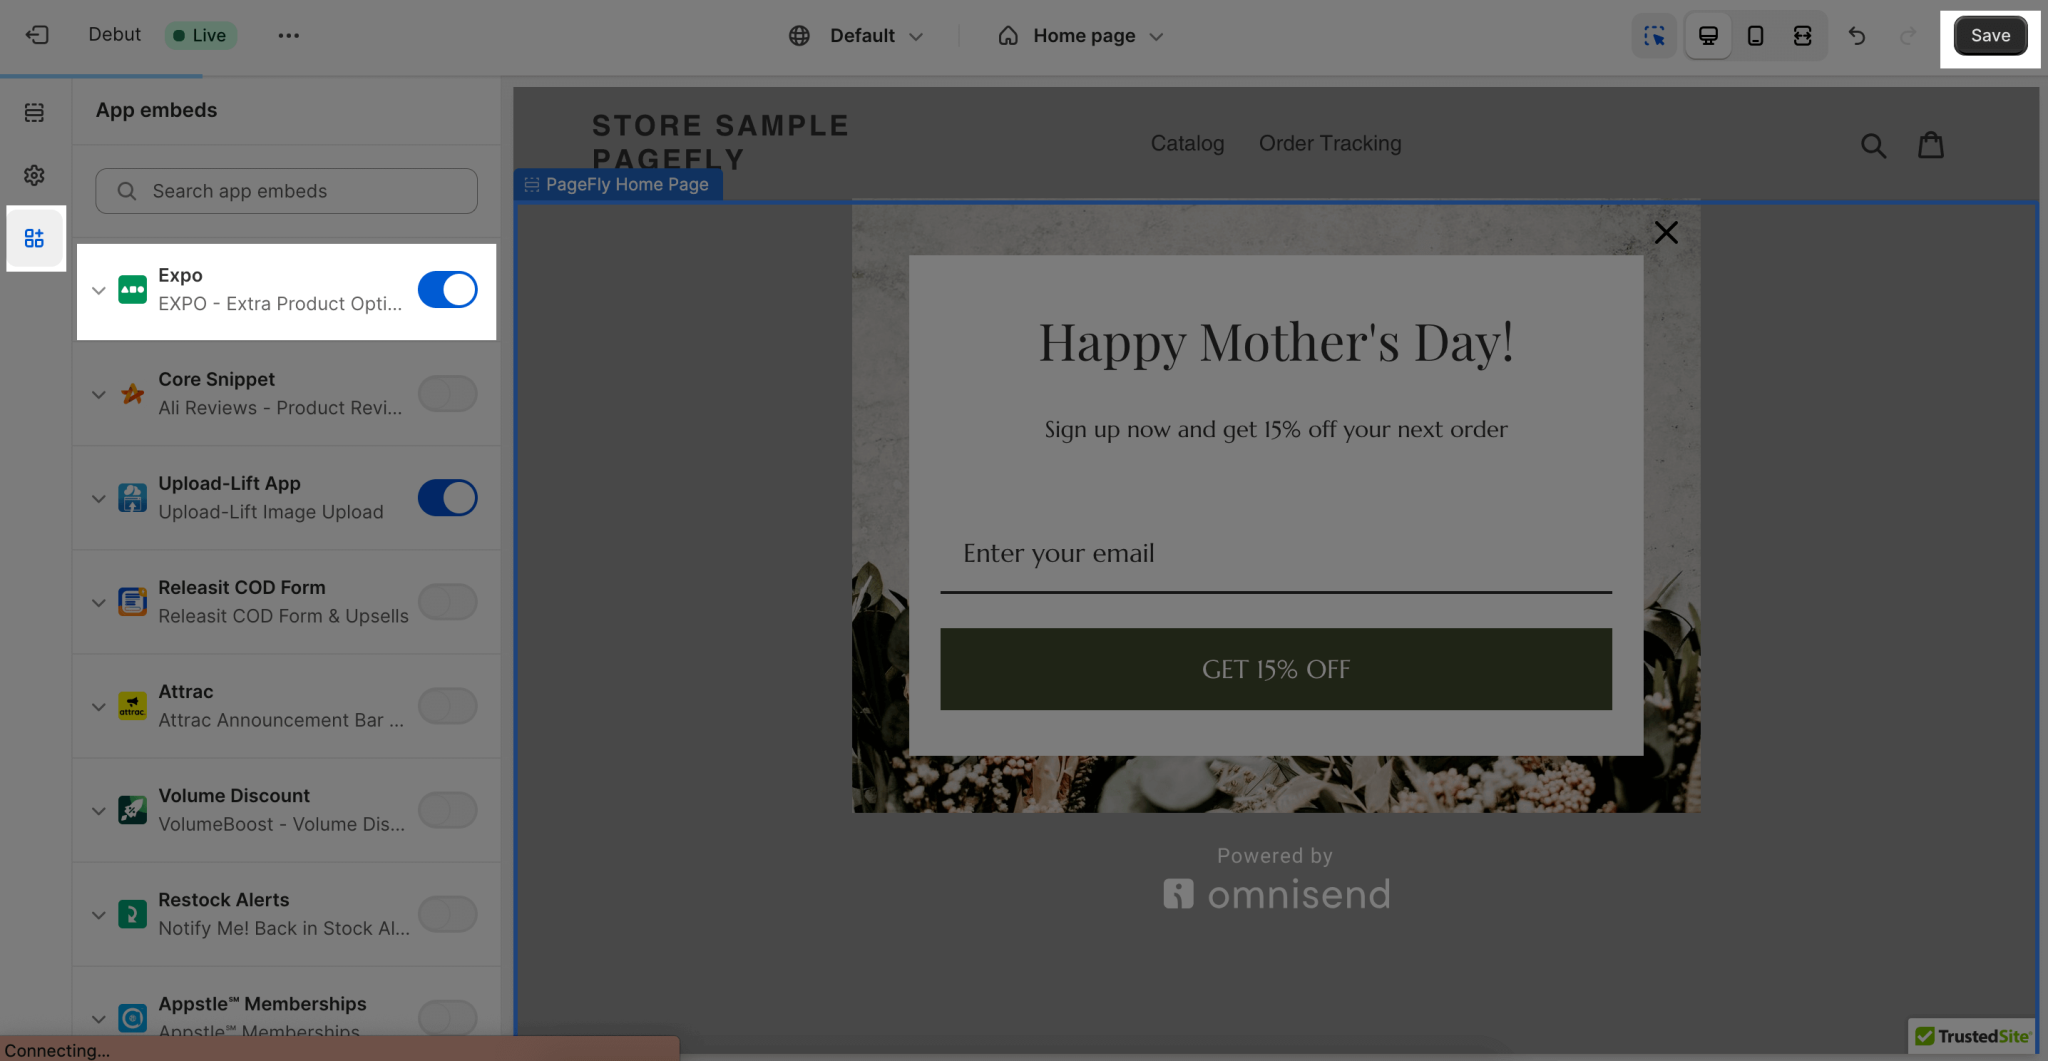Enable the Attrac embed toggle
Image resolution: width=2048 pixels, height=1061 pixels.
[447, 706]
